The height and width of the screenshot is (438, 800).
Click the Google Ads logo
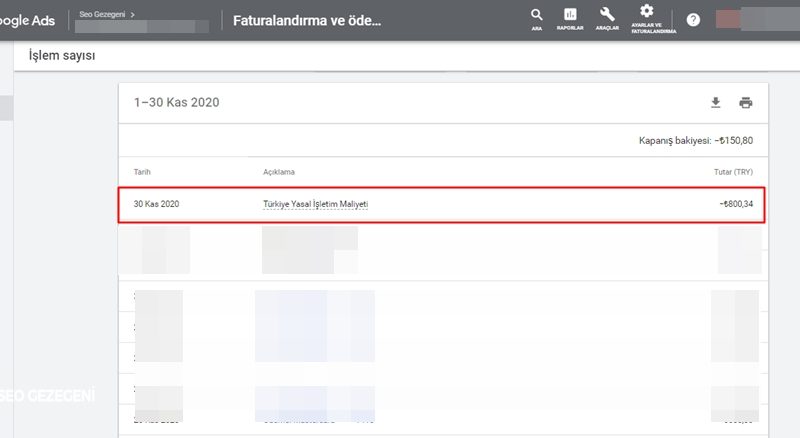pyautogui.click(x=28, y=20)
